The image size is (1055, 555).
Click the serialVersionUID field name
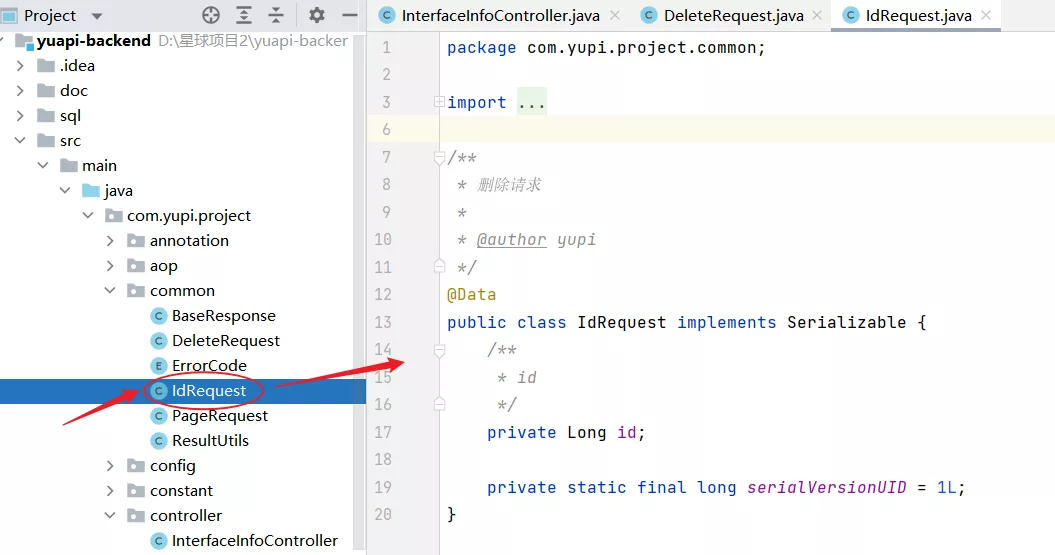coord(826,487)
